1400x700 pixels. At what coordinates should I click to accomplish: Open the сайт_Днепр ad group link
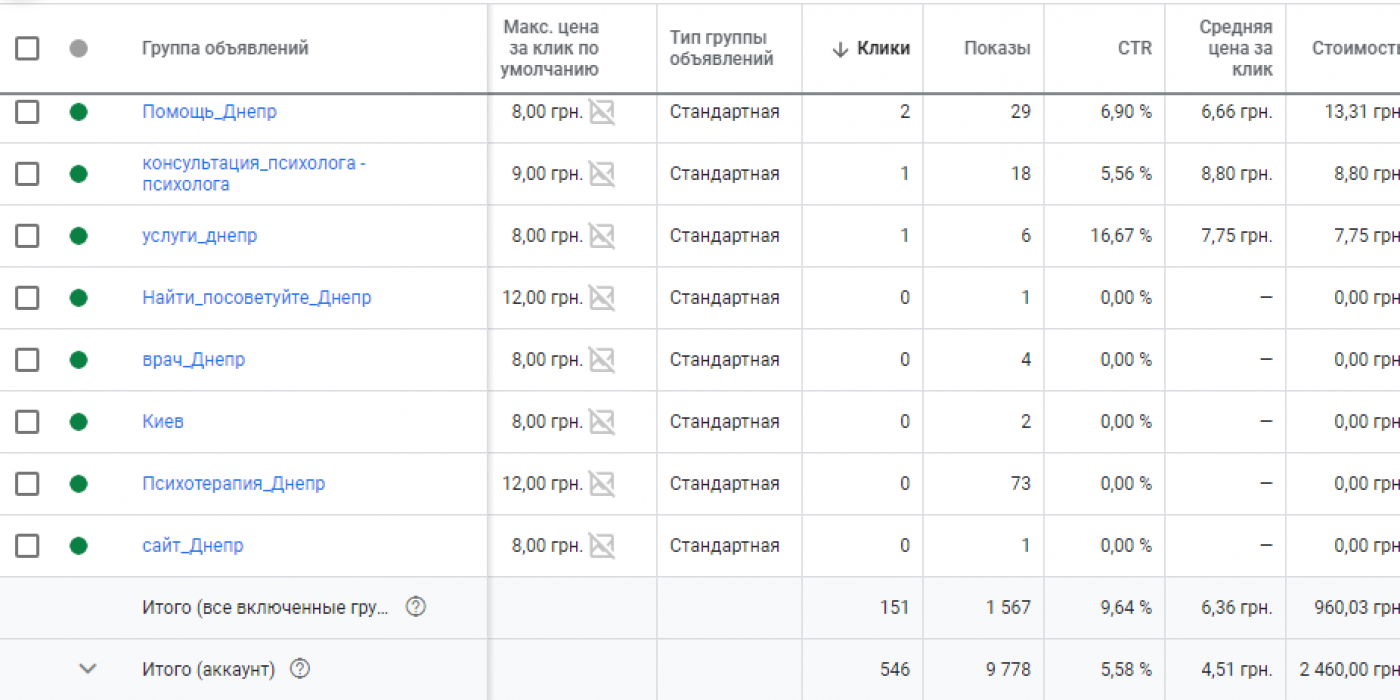click(x=193, y=546)
